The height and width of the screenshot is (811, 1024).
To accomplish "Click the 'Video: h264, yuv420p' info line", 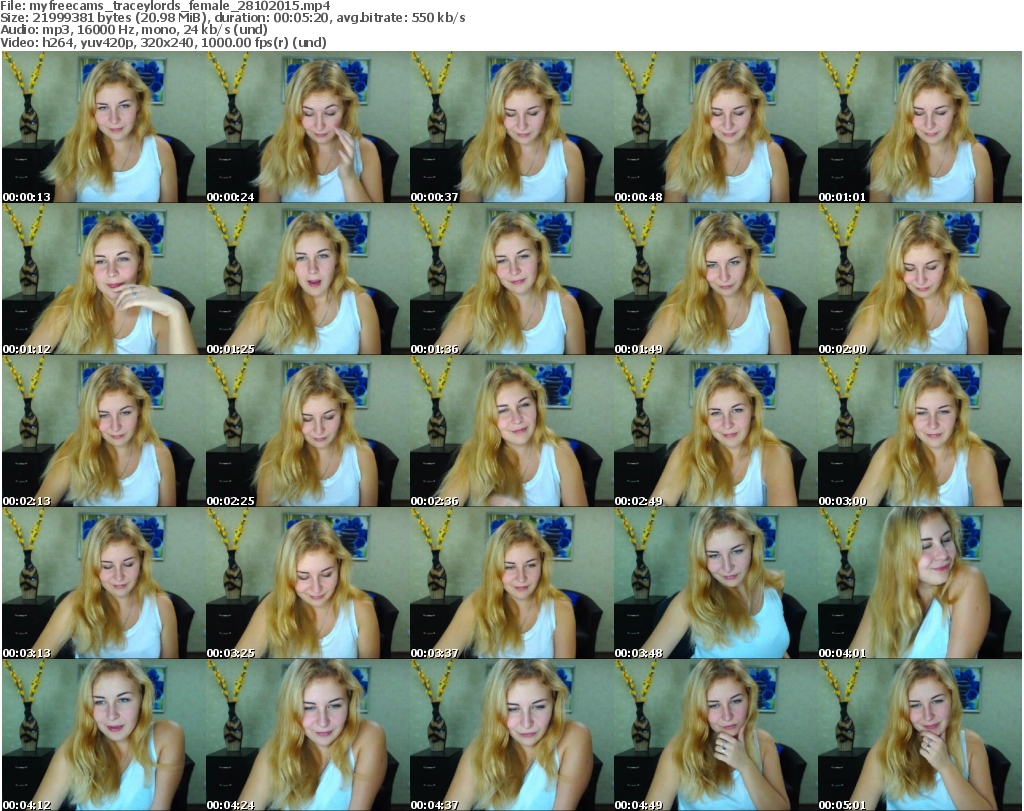I will [x=163, y=42].
